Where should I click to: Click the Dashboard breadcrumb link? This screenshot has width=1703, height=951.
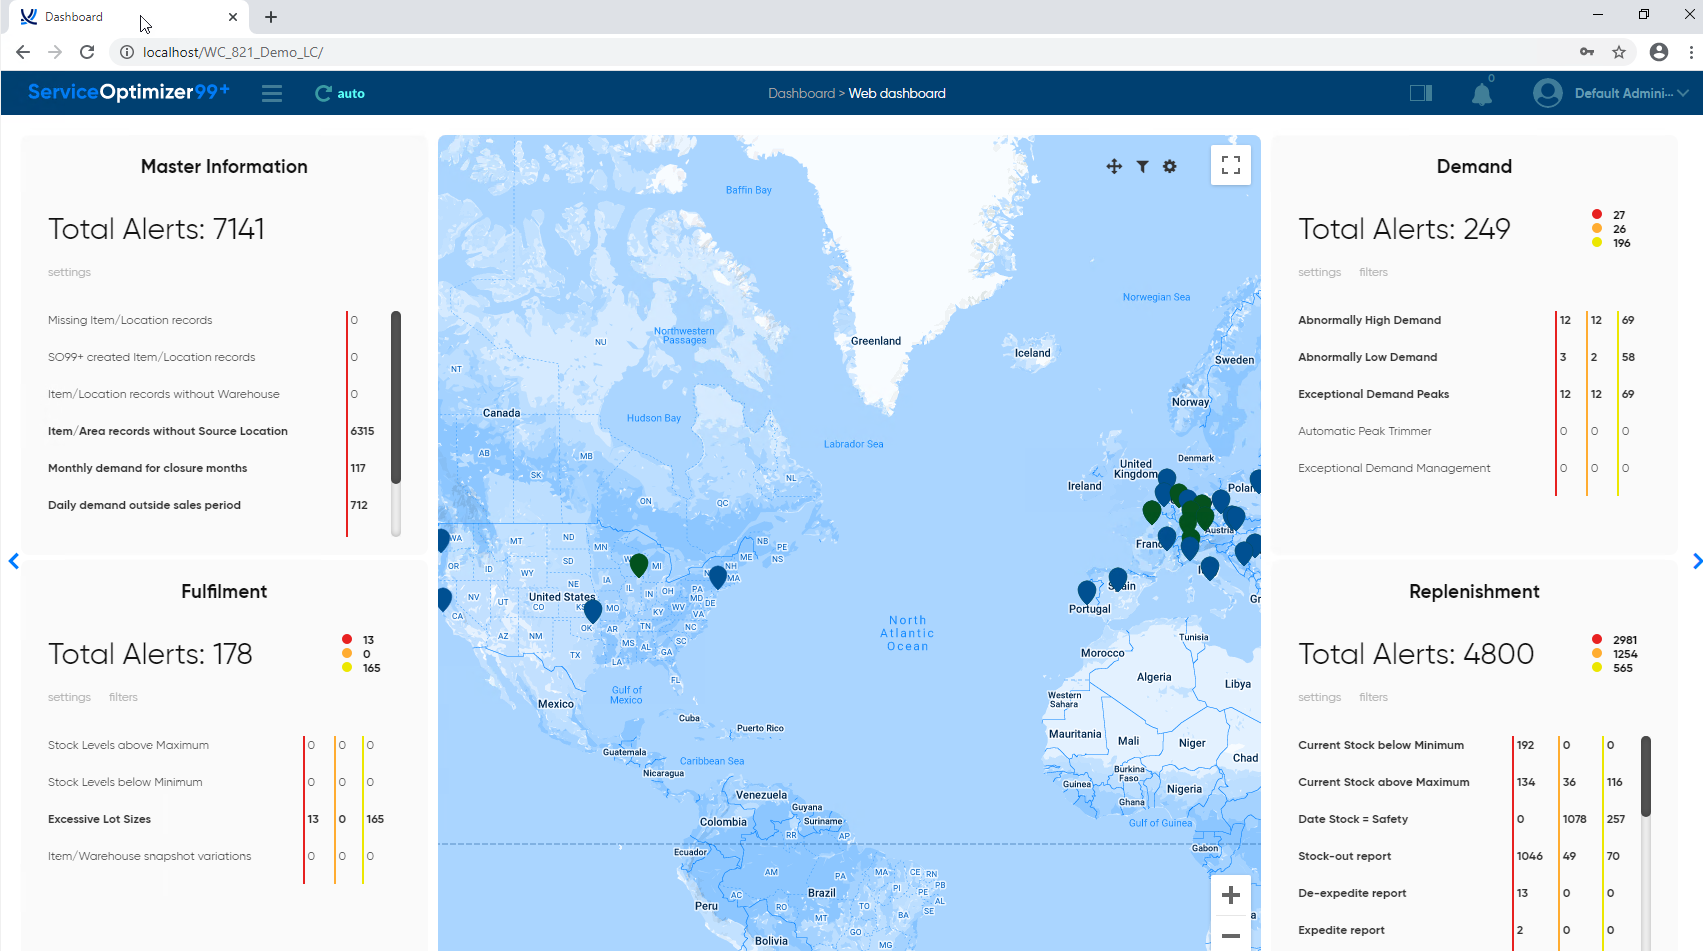(801, 93)
